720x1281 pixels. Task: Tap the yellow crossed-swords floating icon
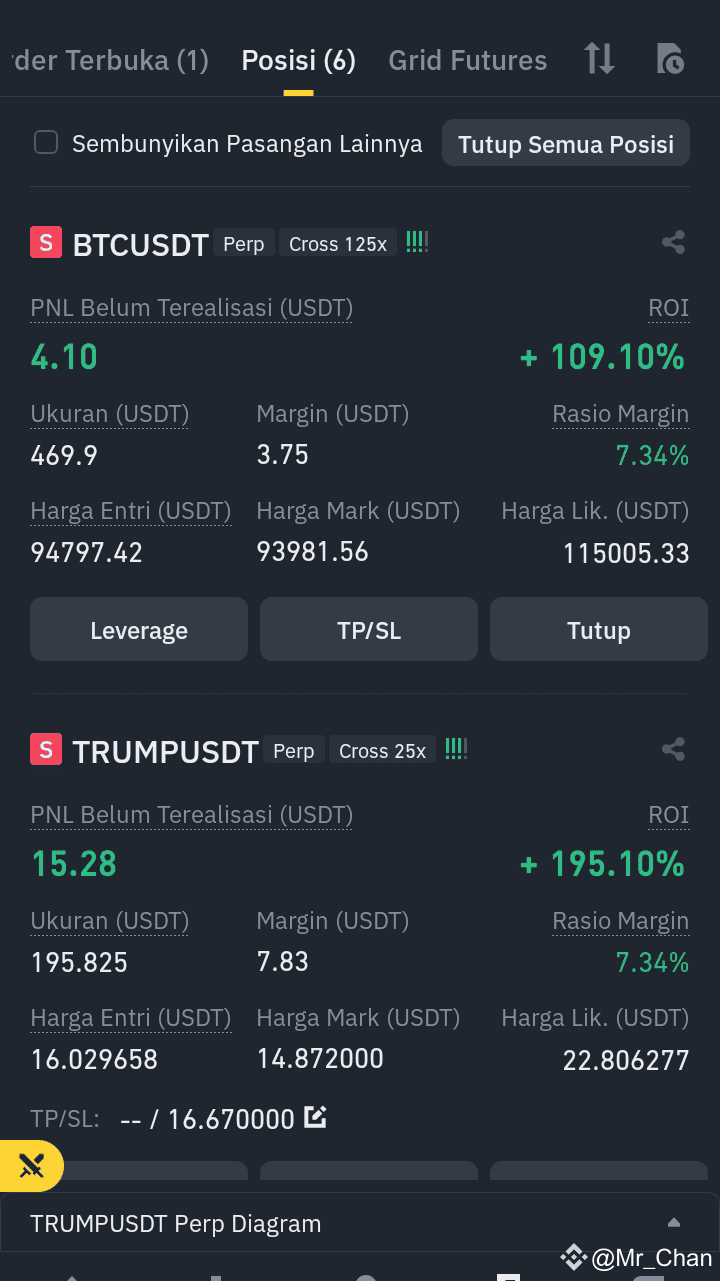pyautogui.click(x=30, y=1165)
